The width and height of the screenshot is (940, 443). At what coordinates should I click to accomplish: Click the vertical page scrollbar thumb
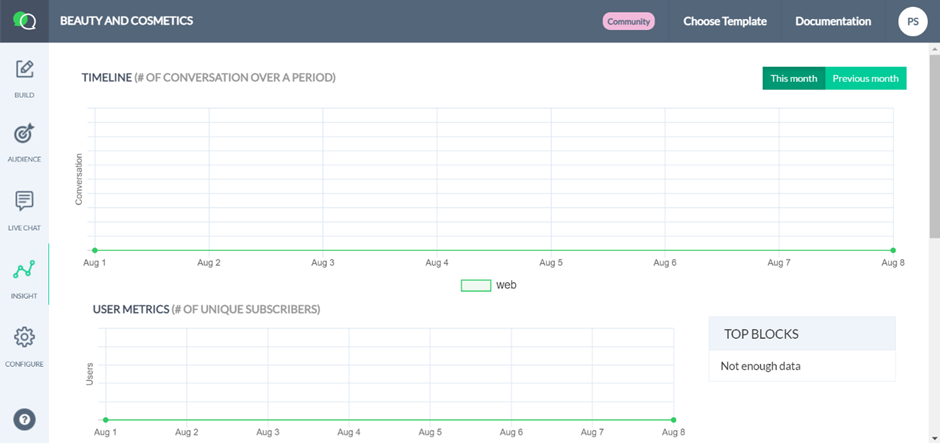[934, 145]
